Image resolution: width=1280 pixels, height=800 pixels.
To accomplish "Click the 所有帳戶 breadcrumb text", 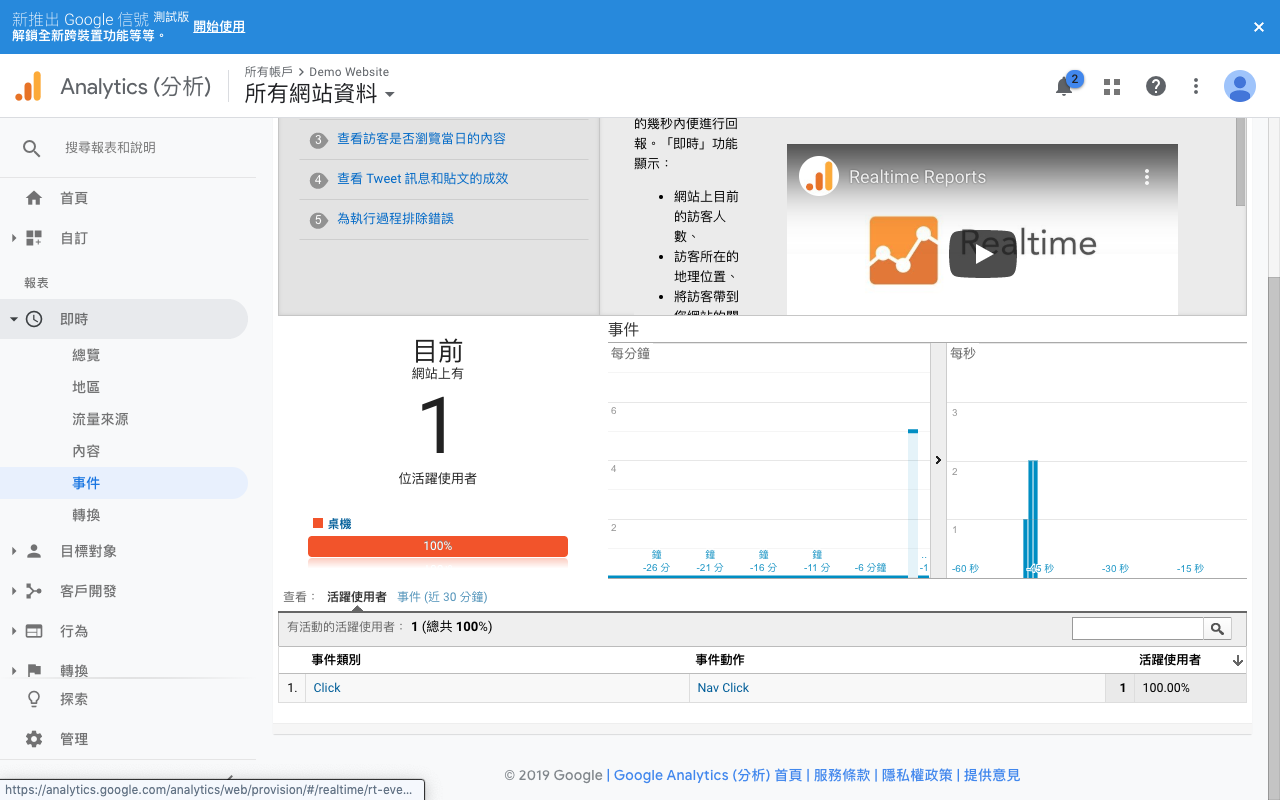I will (269, 72).
